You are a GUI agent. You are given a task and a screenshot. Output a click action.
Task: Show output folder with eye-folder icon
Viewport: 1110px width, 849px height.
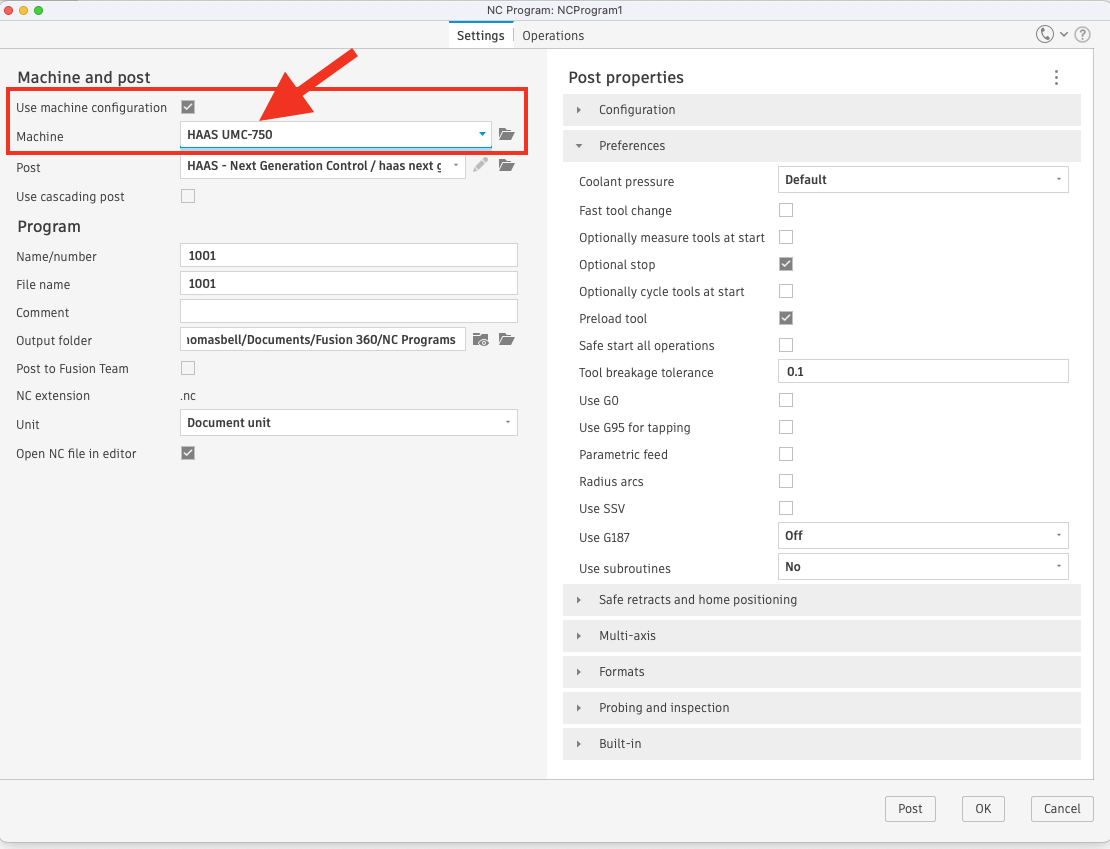pos(481,340)
